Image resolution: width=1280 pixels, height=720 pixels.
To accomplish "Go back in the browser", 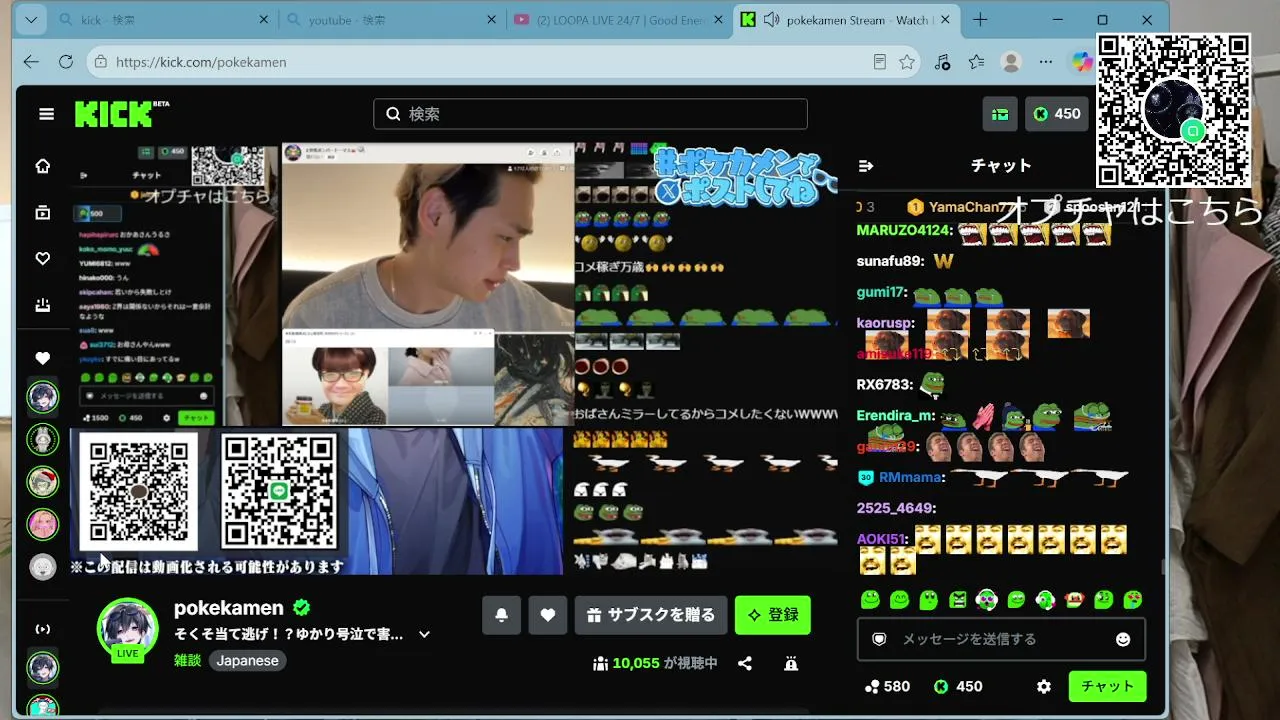I will (31, 62).
